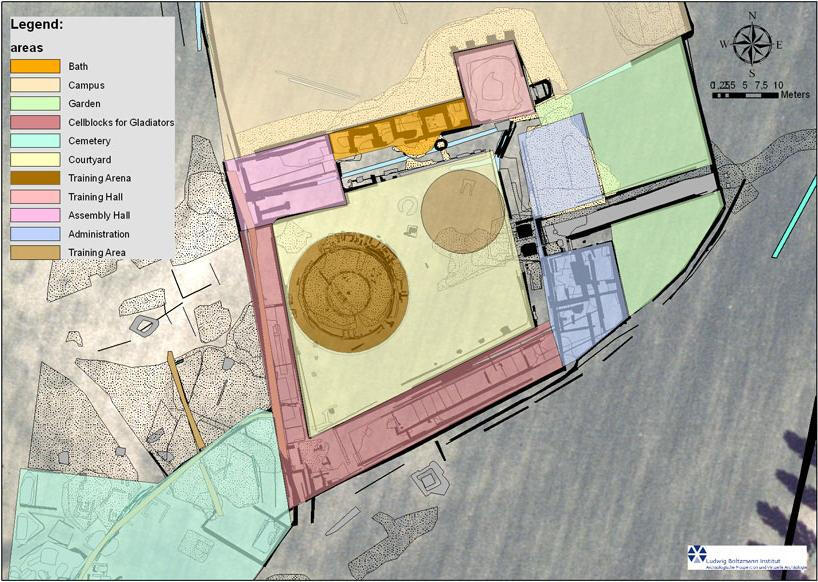Screen dimensions: 818x582
Task: Click the compass rose icon
Action: 752,44
